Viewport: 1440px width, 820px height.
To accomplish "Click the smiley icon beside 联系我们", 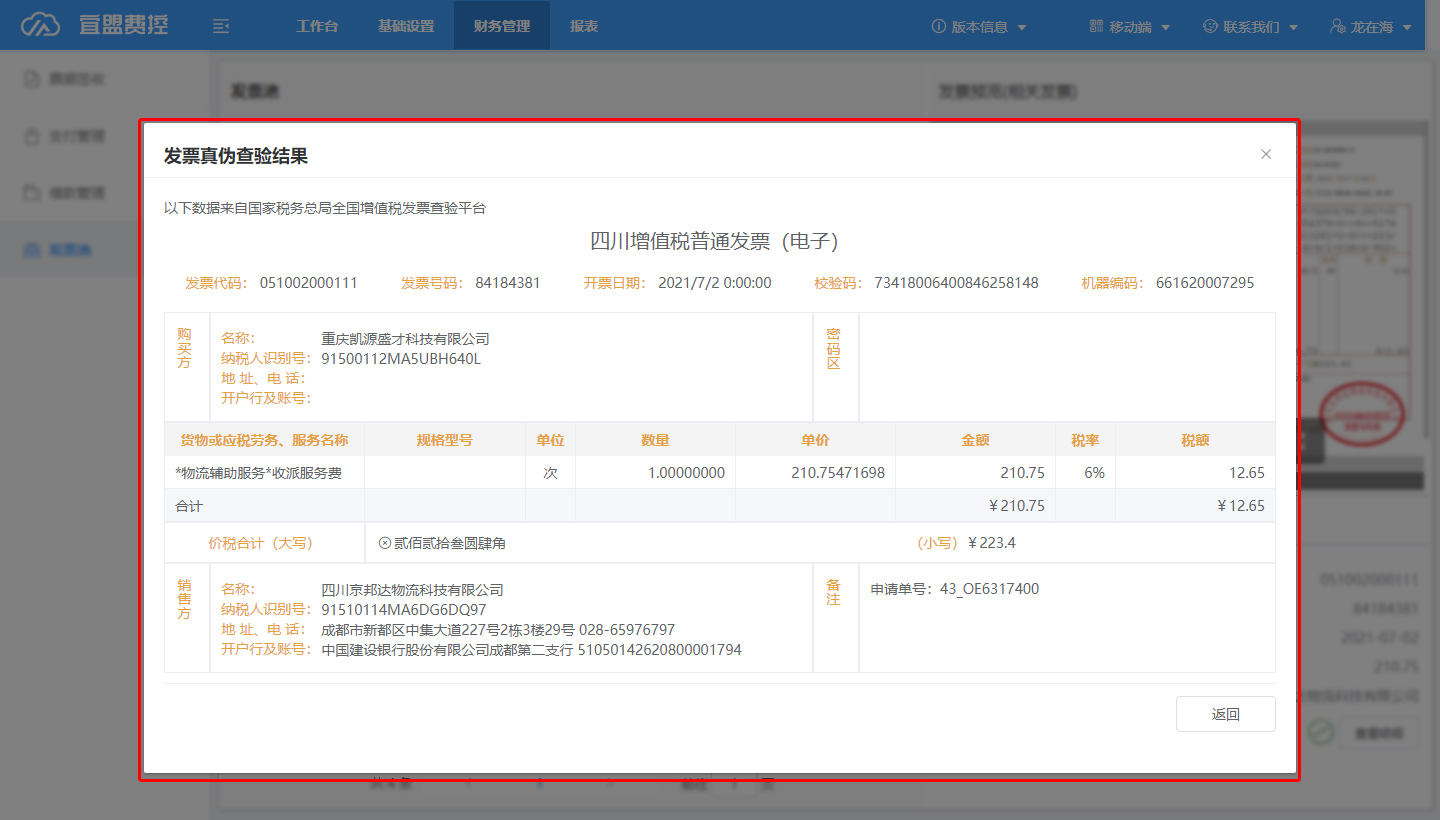I will click(x=1210, y=26).
